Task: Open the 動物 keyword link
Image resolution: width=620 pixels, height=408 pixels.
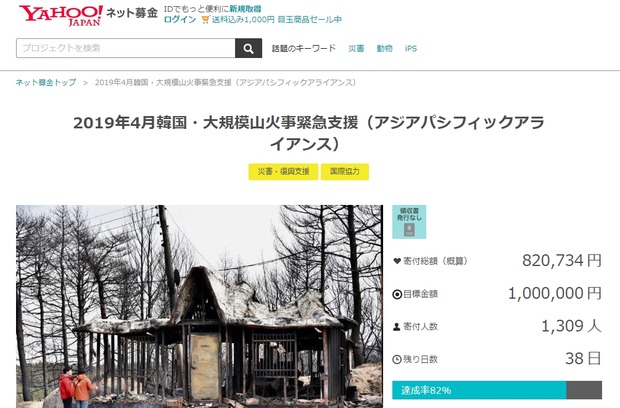Action: (x=384, y=48)
